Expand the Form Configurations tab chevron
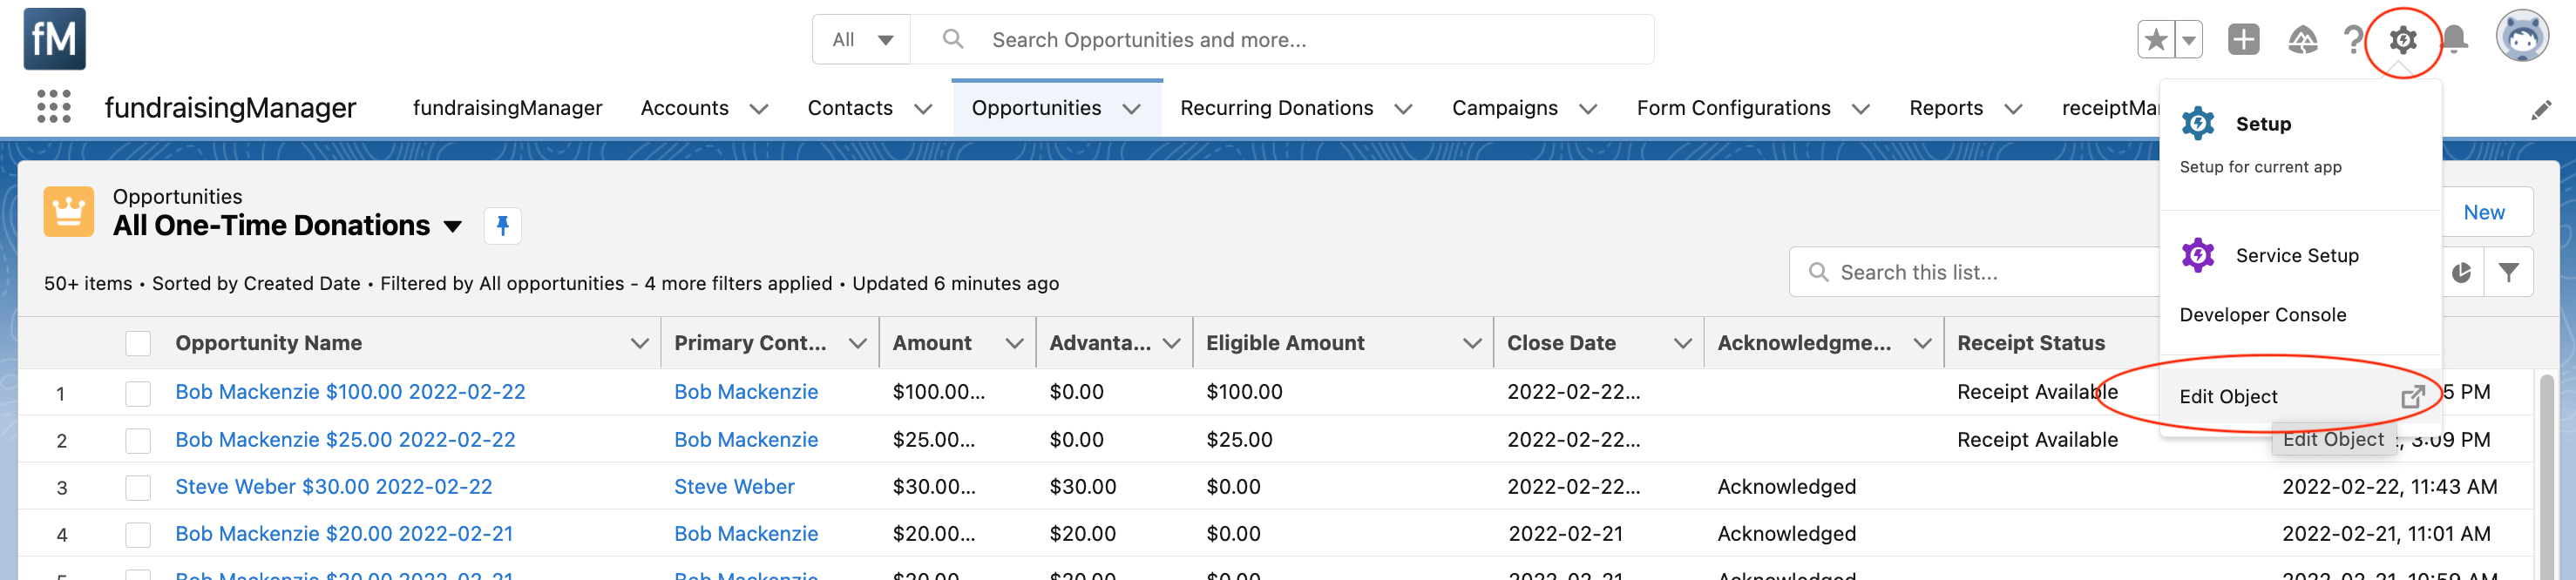This screenshot has width=2576, height=580. [x=1860, y=109]
